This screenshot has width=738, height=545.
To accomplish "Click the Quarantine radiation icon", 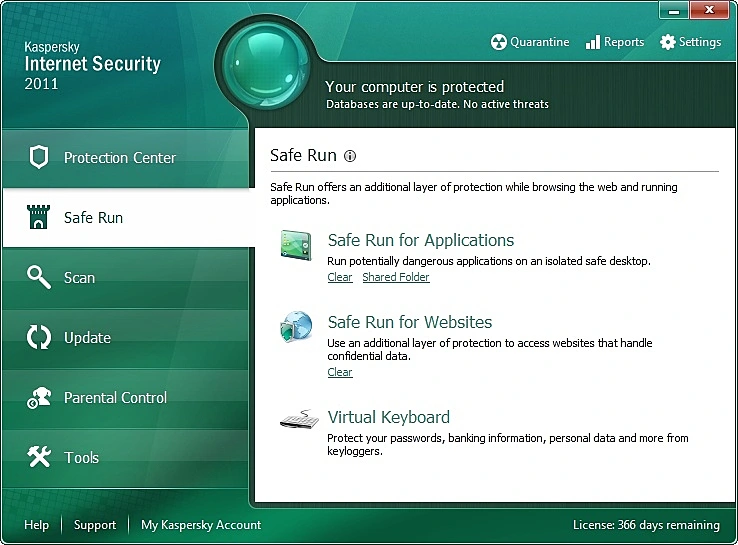I will pos(499,42).
